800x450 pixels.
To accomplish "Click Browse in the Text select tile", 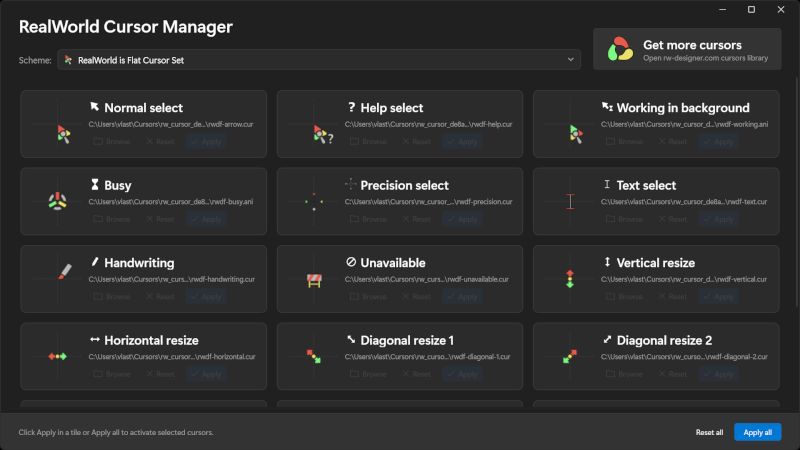I will (x=624, y=219).
